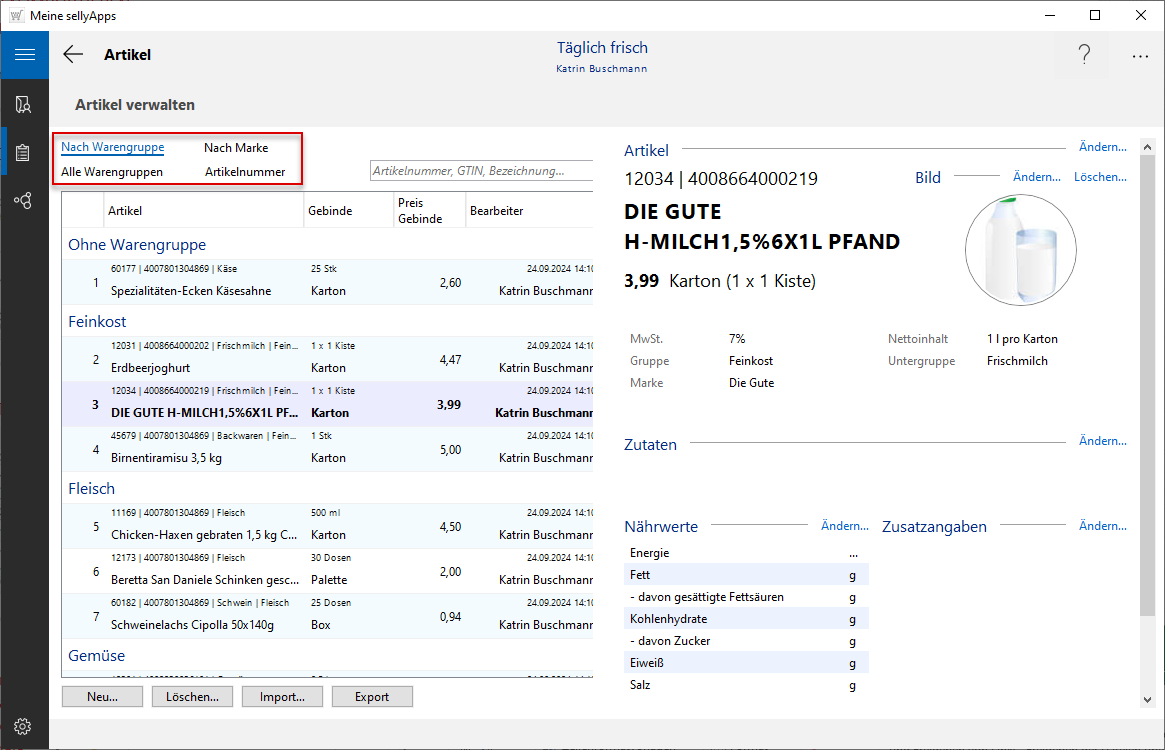Open settings via the gear icon

tap(24, 726)
